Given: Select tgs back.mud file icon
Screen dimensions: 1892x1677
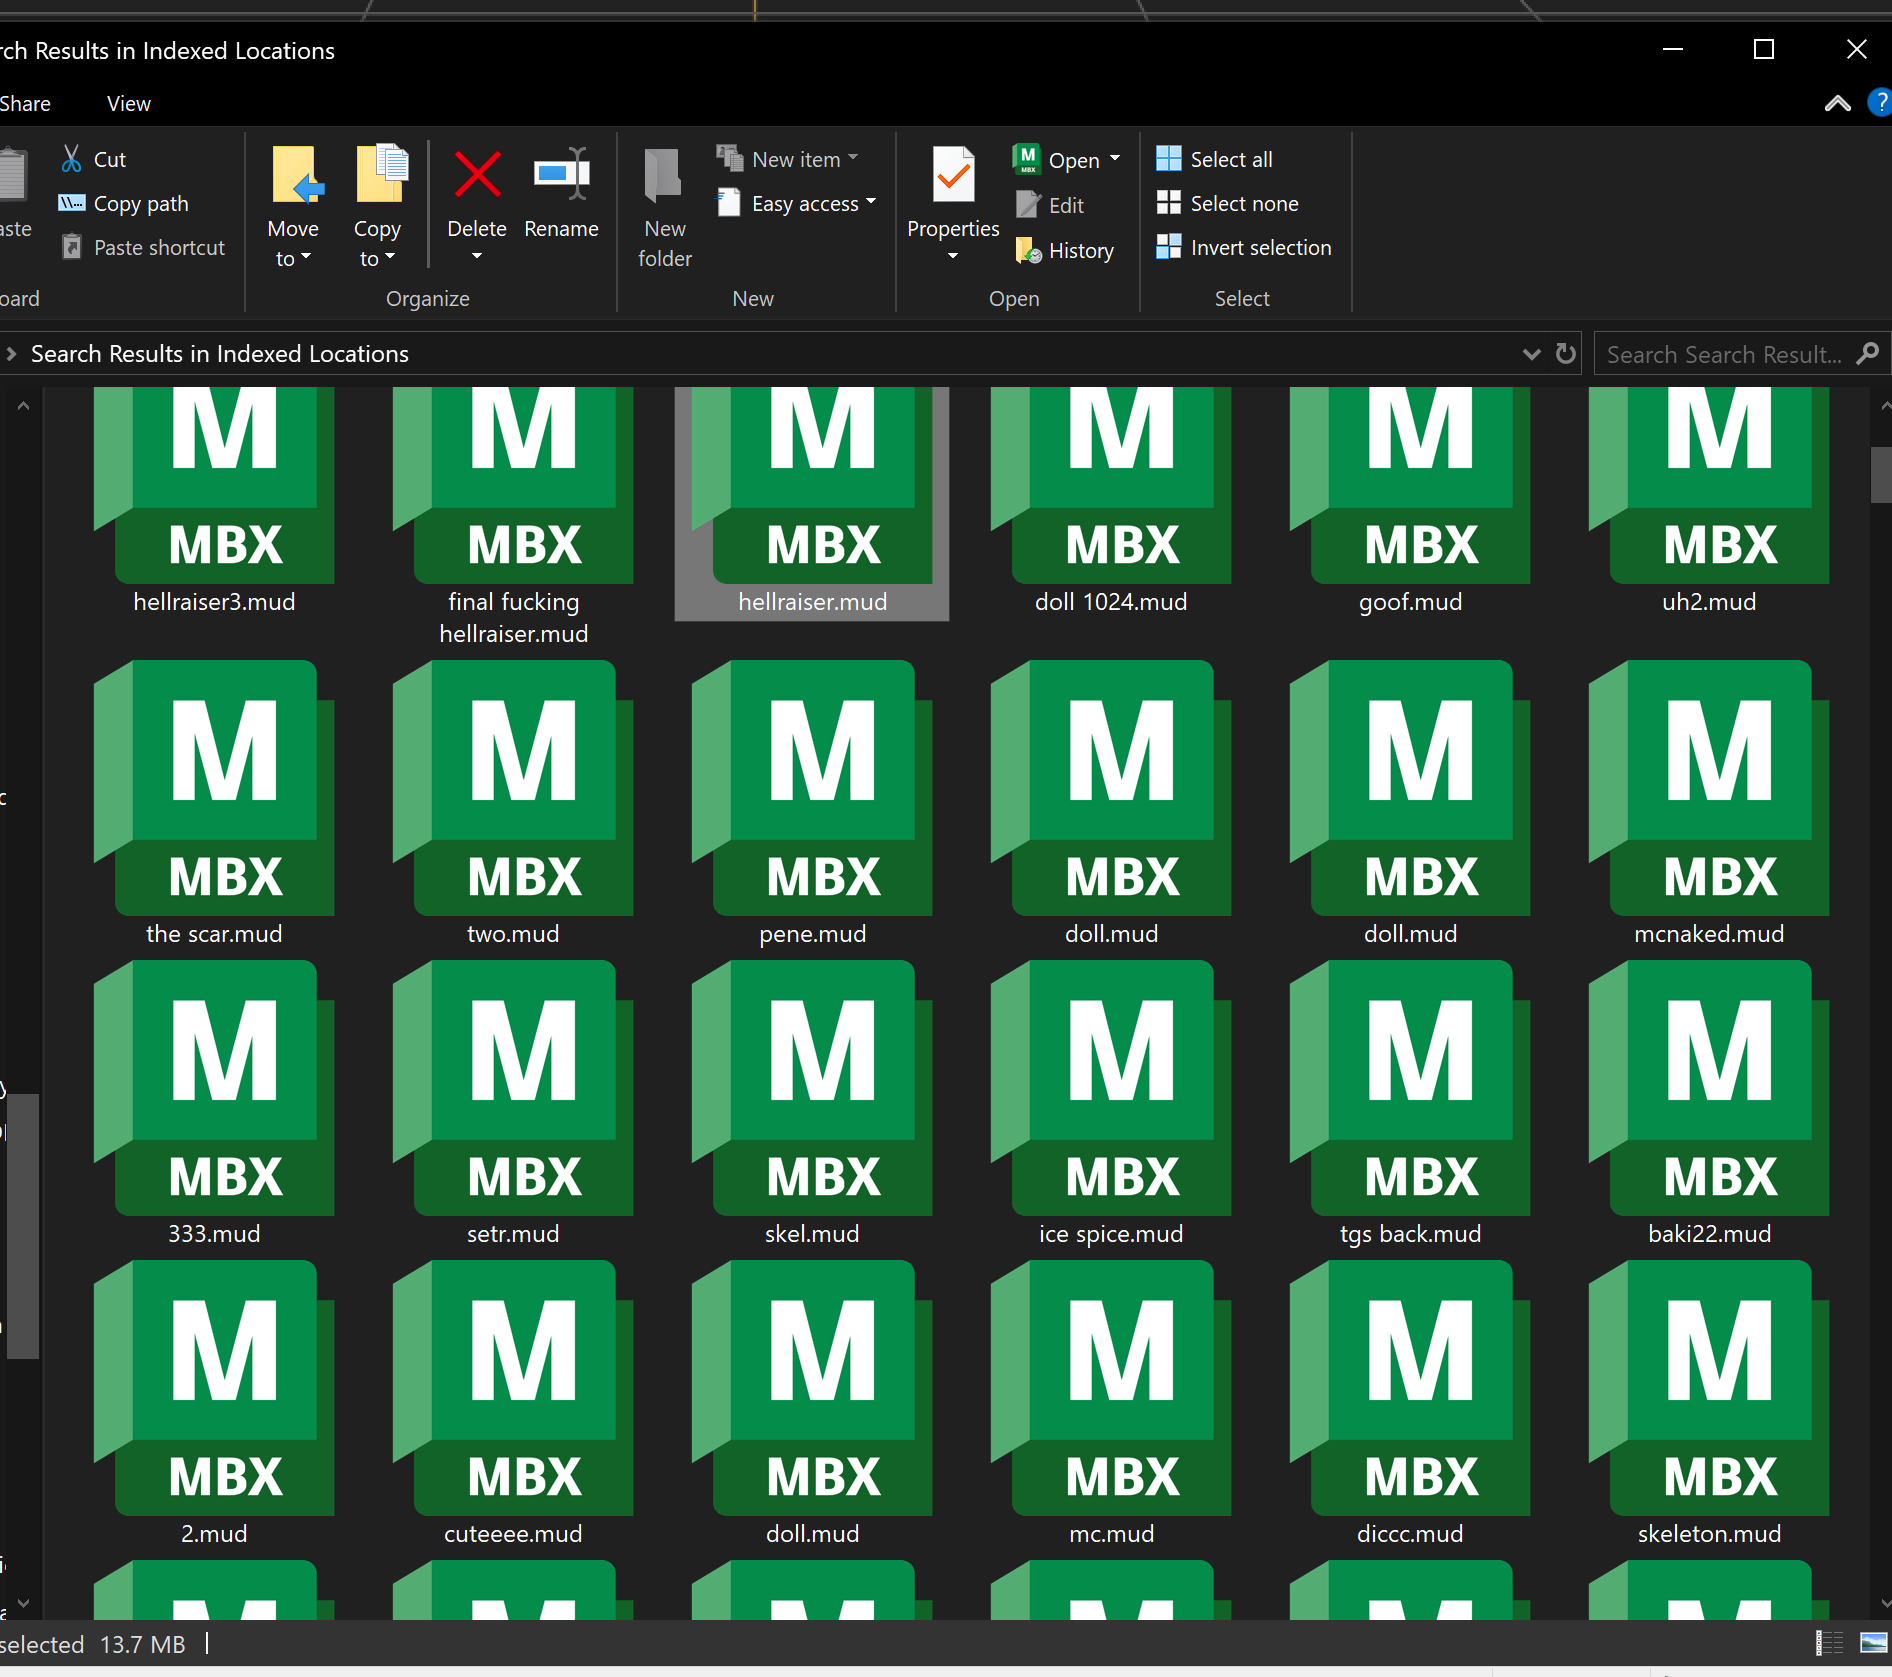Looking at the screenshot, I should [x=1410, y=1088].
